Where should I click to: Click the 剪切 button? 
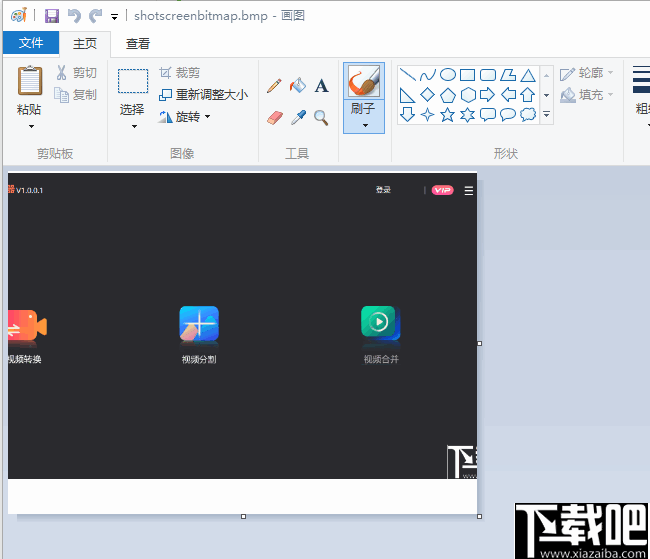(76, 73)
